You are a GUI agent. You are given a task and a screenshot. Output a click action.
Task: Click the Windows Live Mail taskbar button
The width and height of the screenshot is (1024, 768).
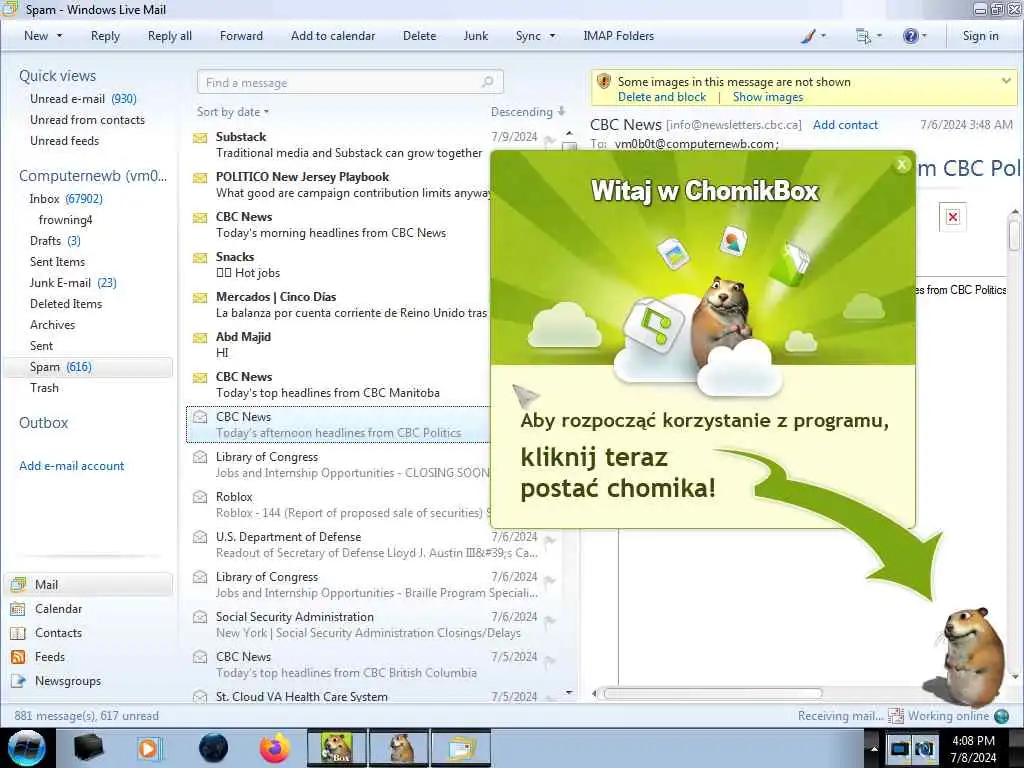click(461, 748)
